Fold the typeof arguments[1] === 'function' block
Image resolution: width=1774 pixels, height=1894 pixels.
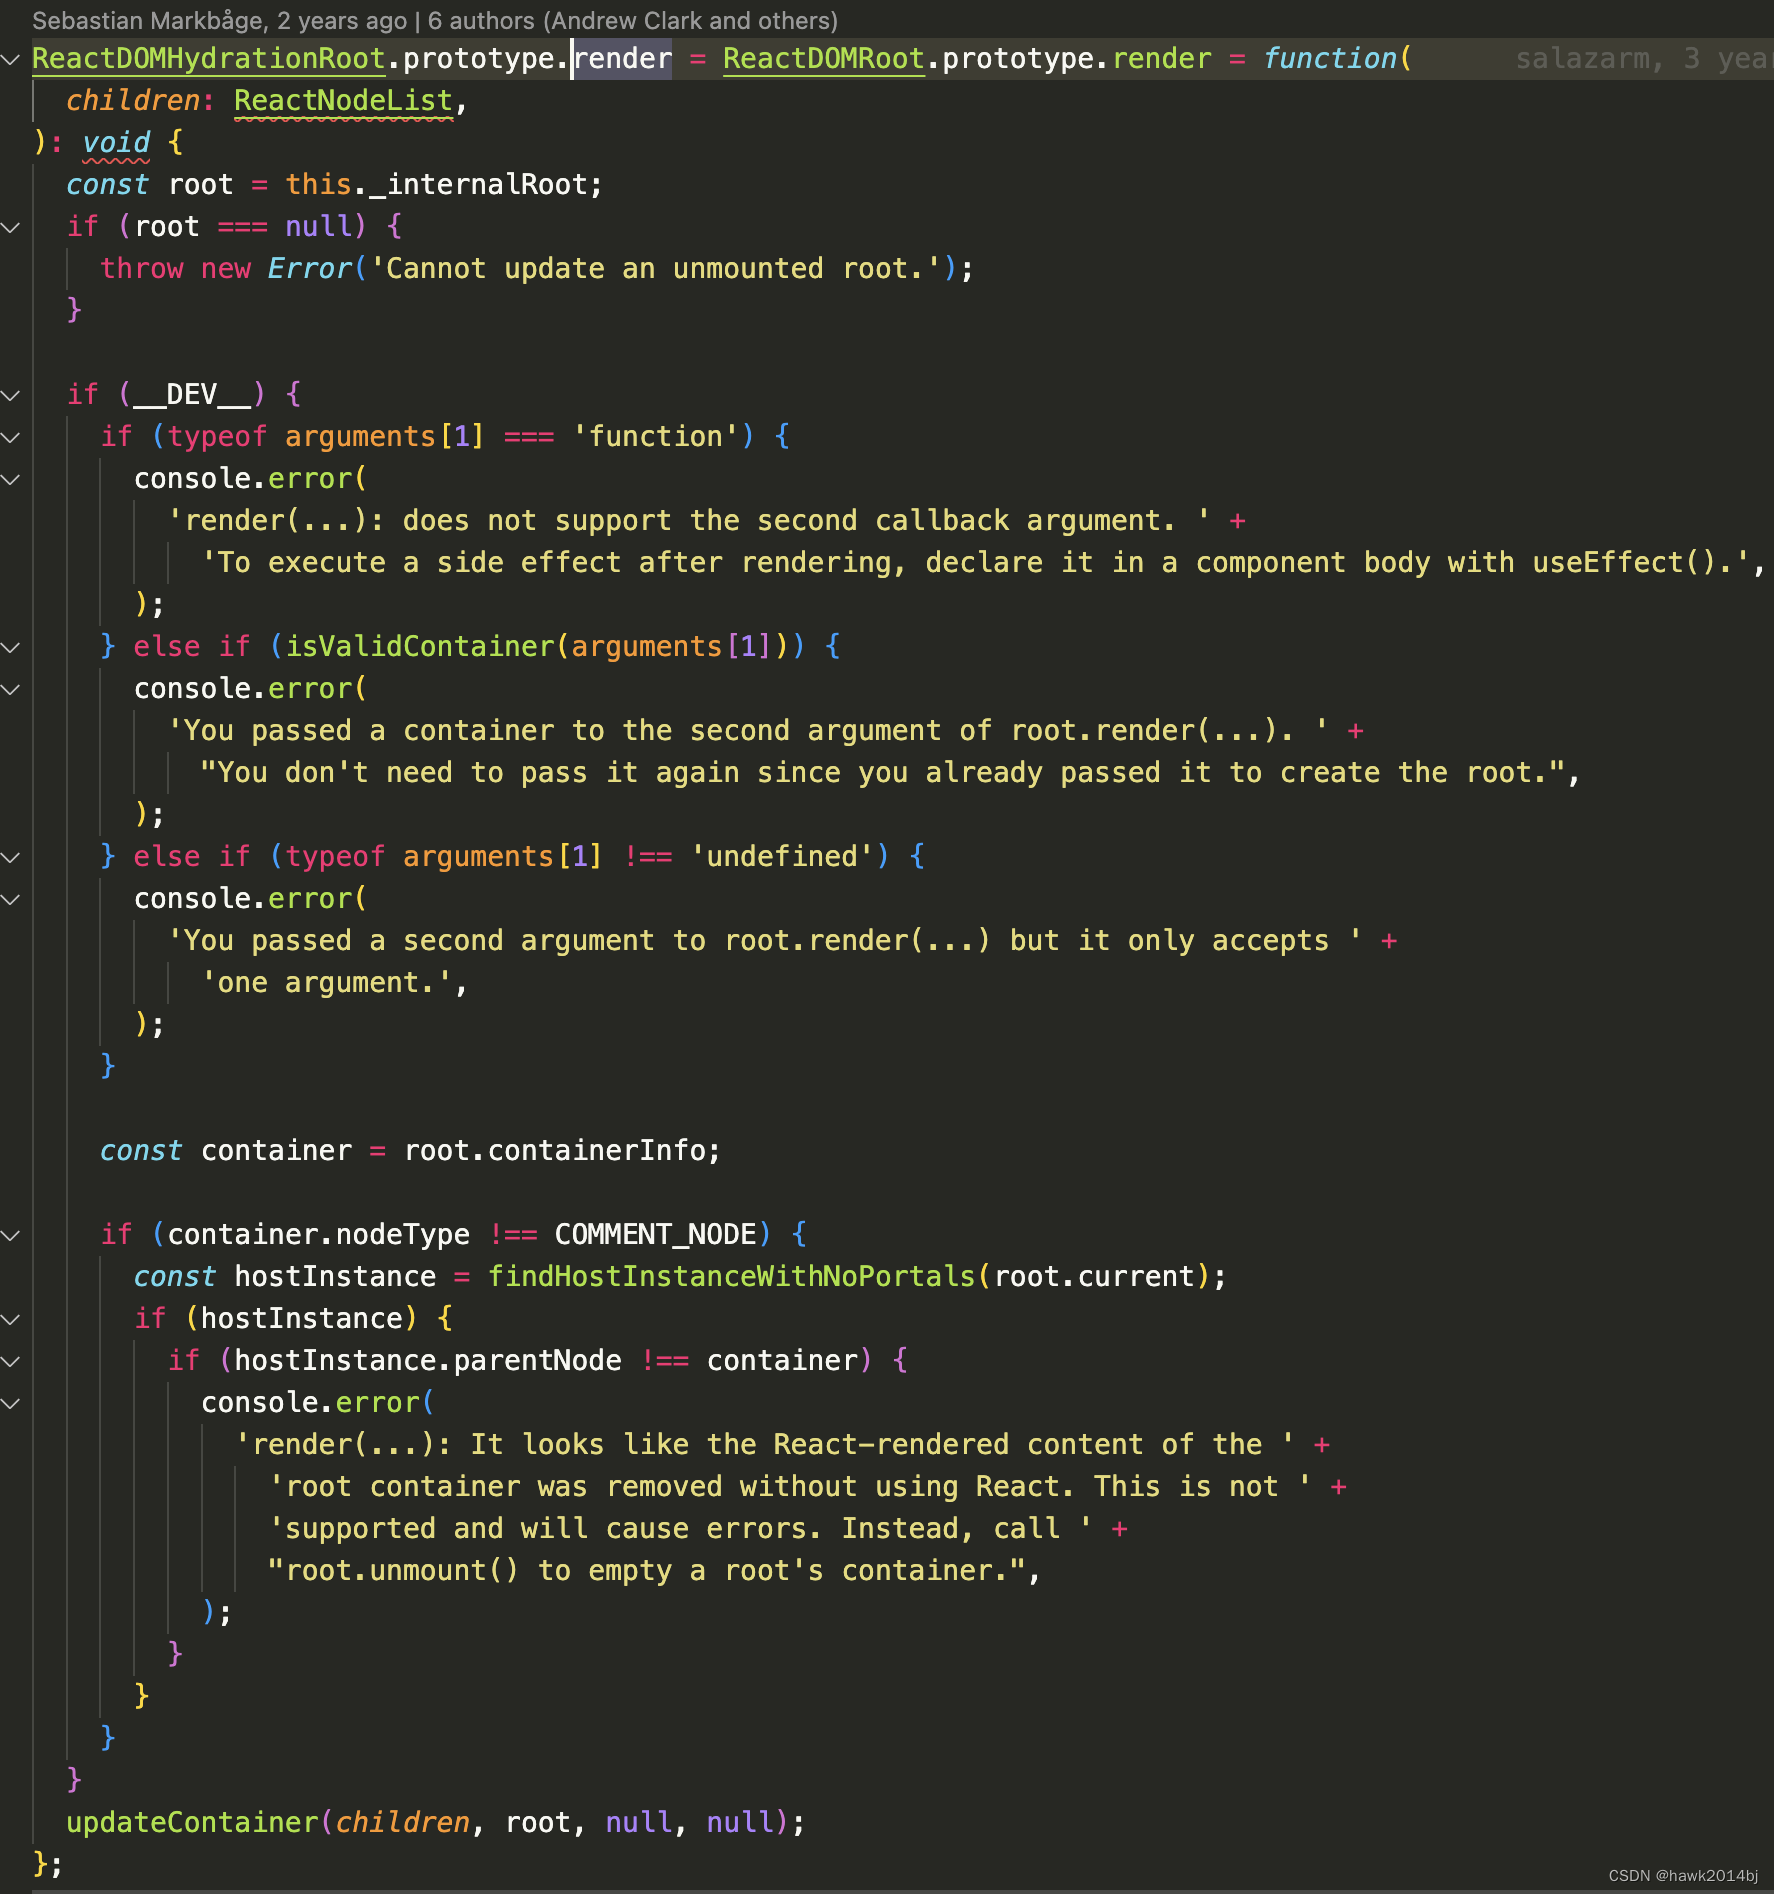[x=11, y=438]
